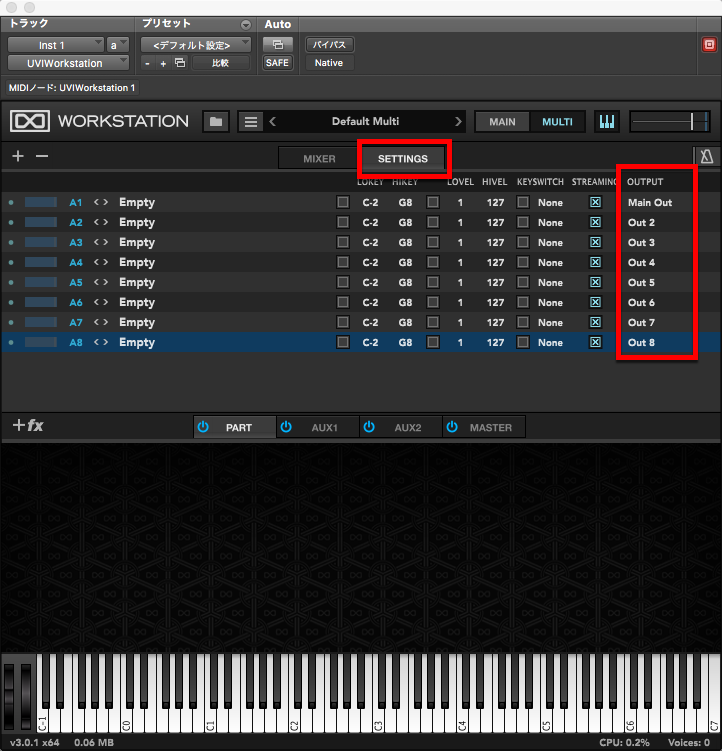Open the Out 5 output selector for A5
The height and width of the screenshot is (751, 722).
click(641, 283)
